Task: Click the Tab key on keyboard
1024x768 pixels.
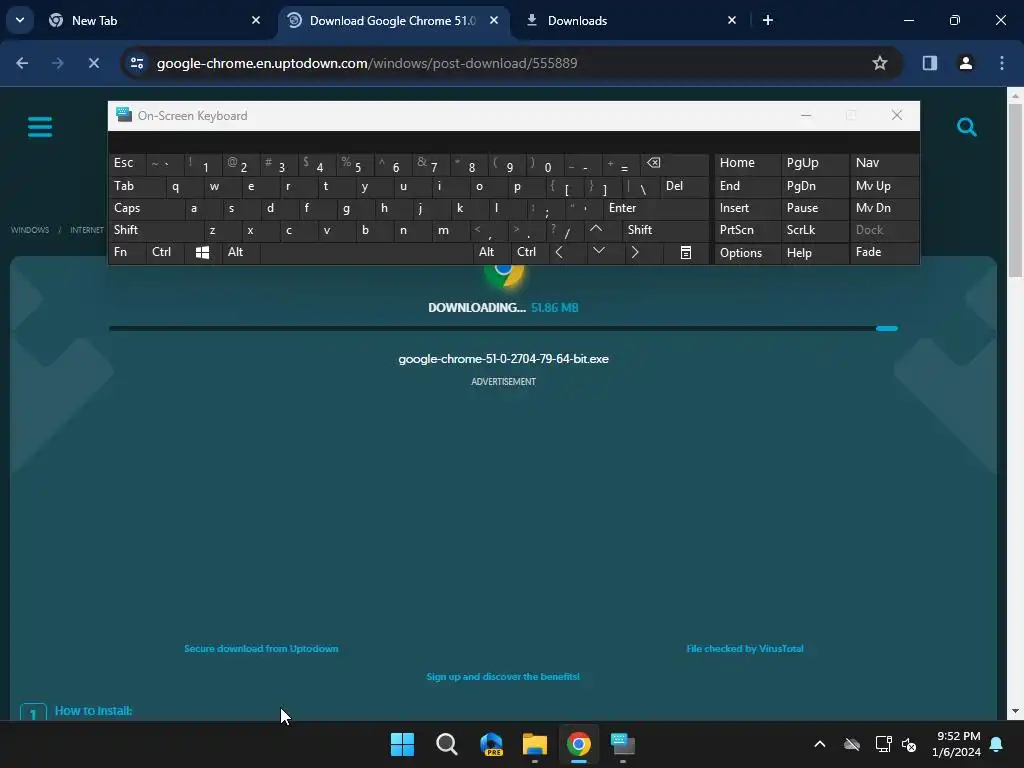Action: click(x=136, y=186)
